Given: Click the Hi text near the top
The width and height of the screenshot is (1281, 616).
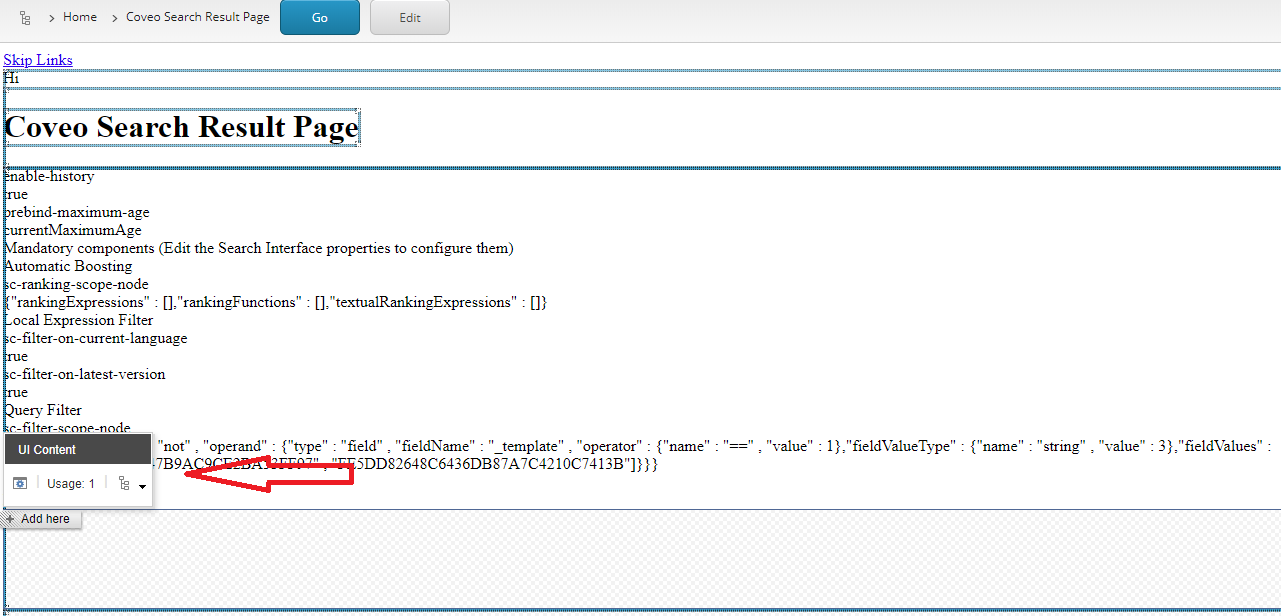Looking at the screenshot, I should pyautogui.click(x=11, y=78).
